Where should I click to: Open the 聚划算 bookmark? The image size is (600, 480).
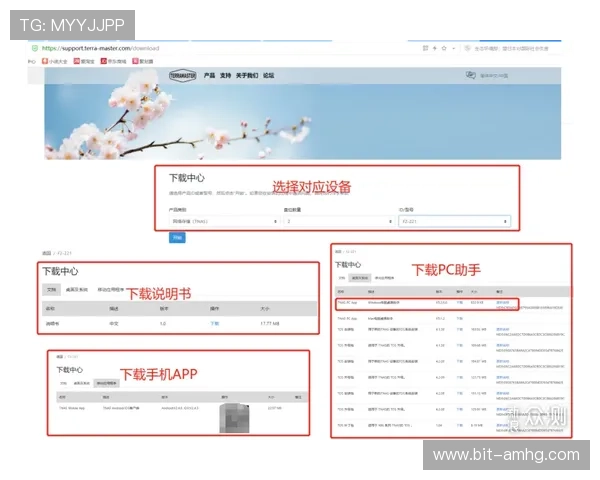[x=143, y=61]
